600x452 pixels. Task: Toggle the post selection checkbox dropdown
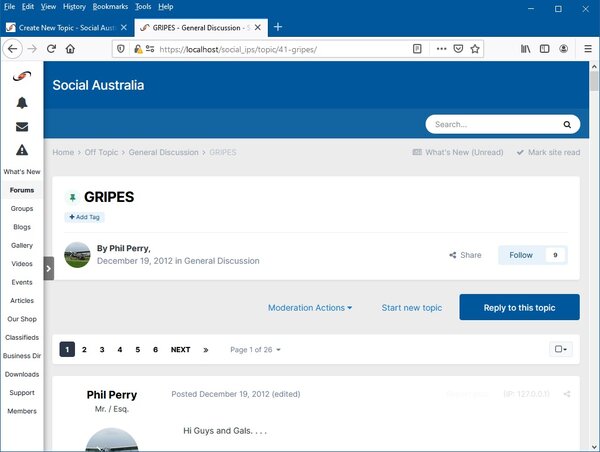point(561,349)
